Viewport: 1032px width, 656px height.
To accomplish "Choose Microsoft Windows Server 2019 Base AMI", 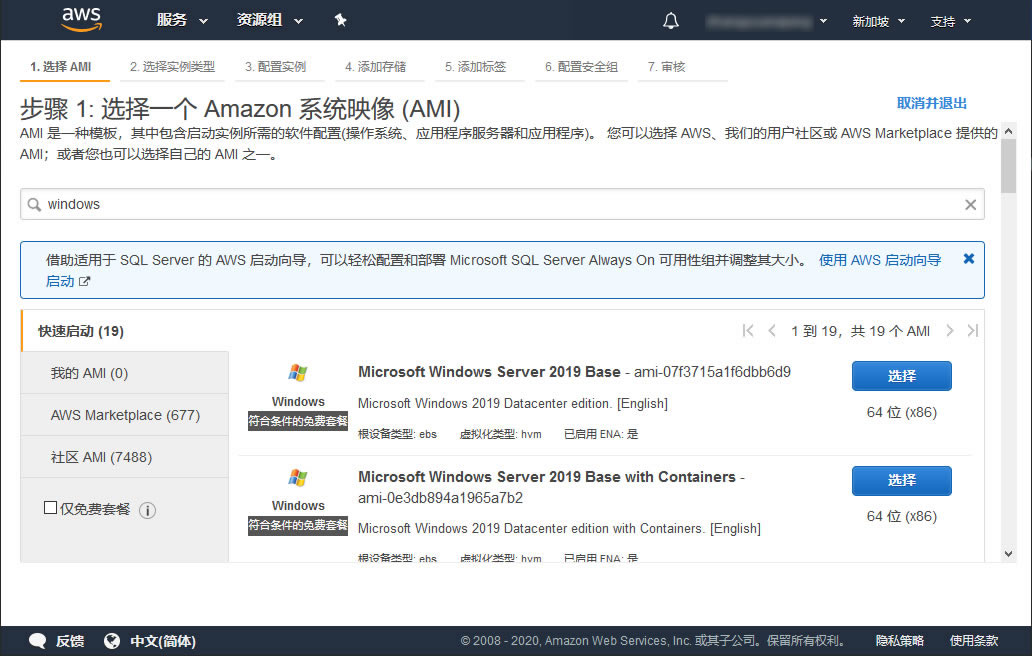I will coord(902,376).
